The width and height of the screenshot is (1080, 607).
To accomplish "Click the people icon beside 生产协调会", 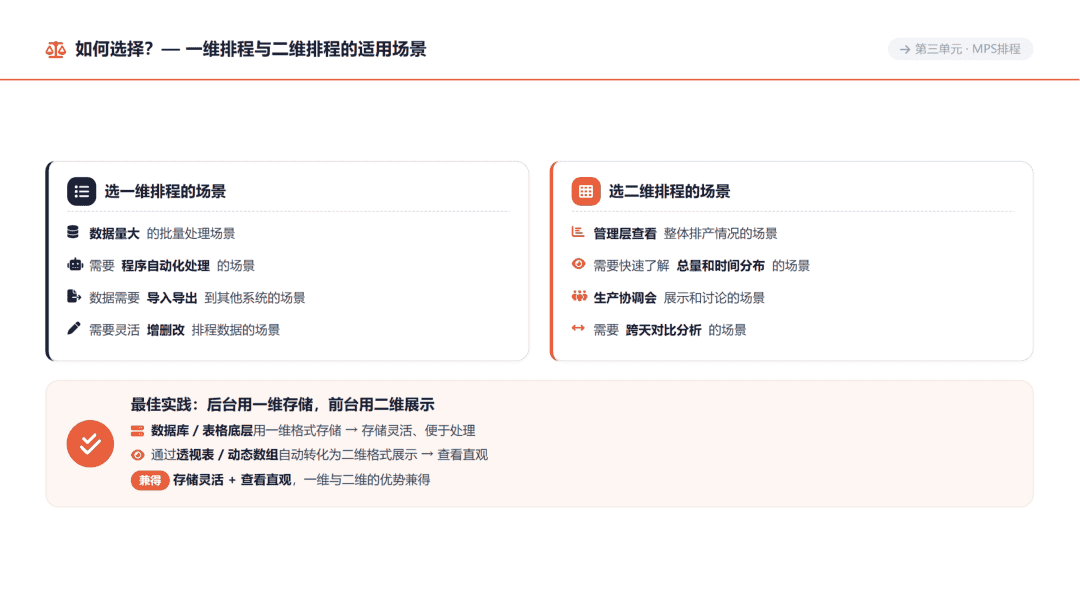I will (x=579, y=296).
